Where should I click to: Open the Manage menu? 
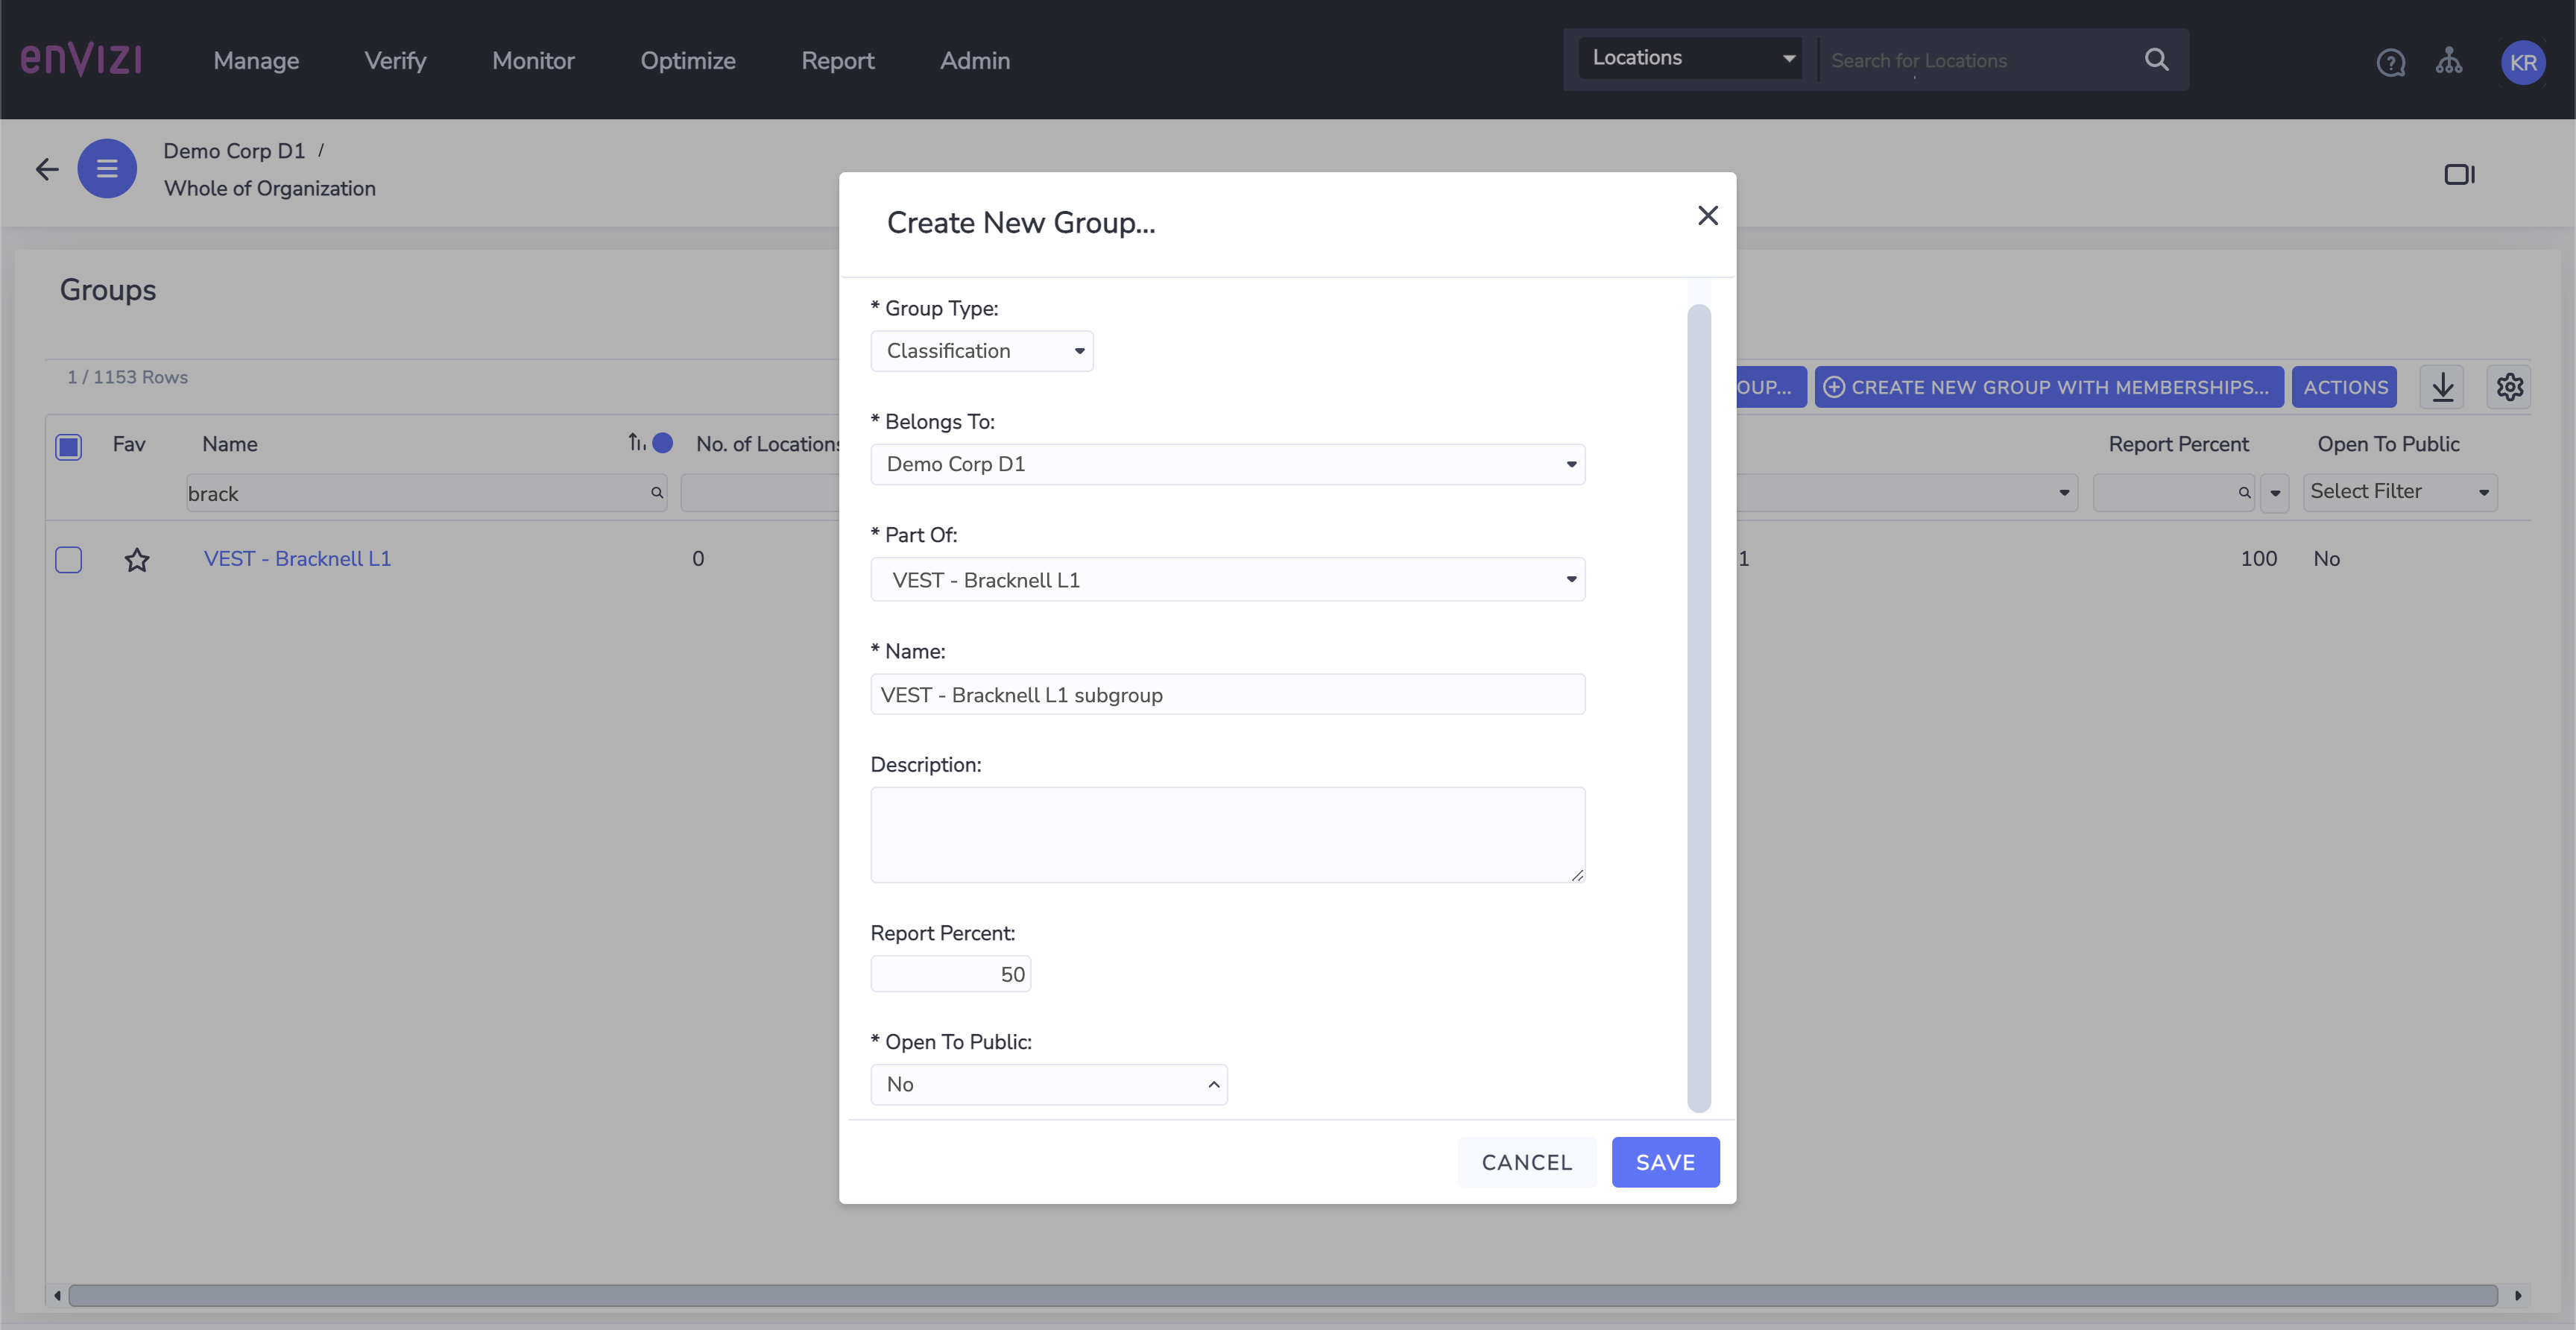tap(256, 61)
